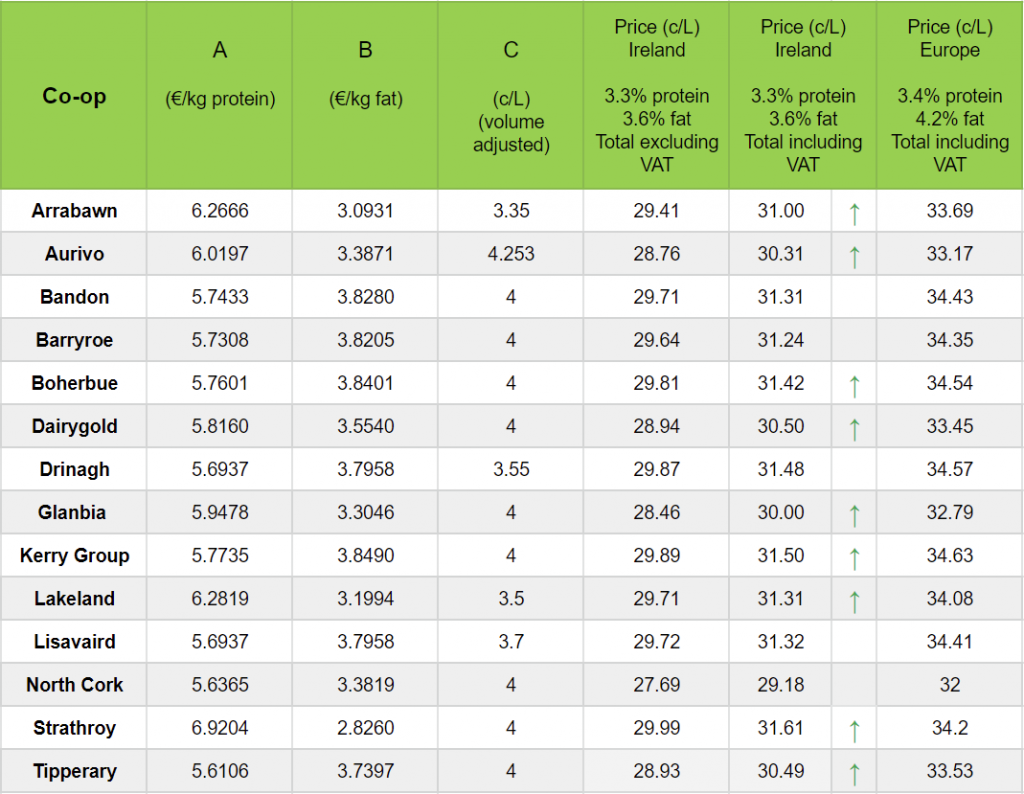Click the North Cork row label
Viewport: 1024px width, 794px height.
point(74,685)
